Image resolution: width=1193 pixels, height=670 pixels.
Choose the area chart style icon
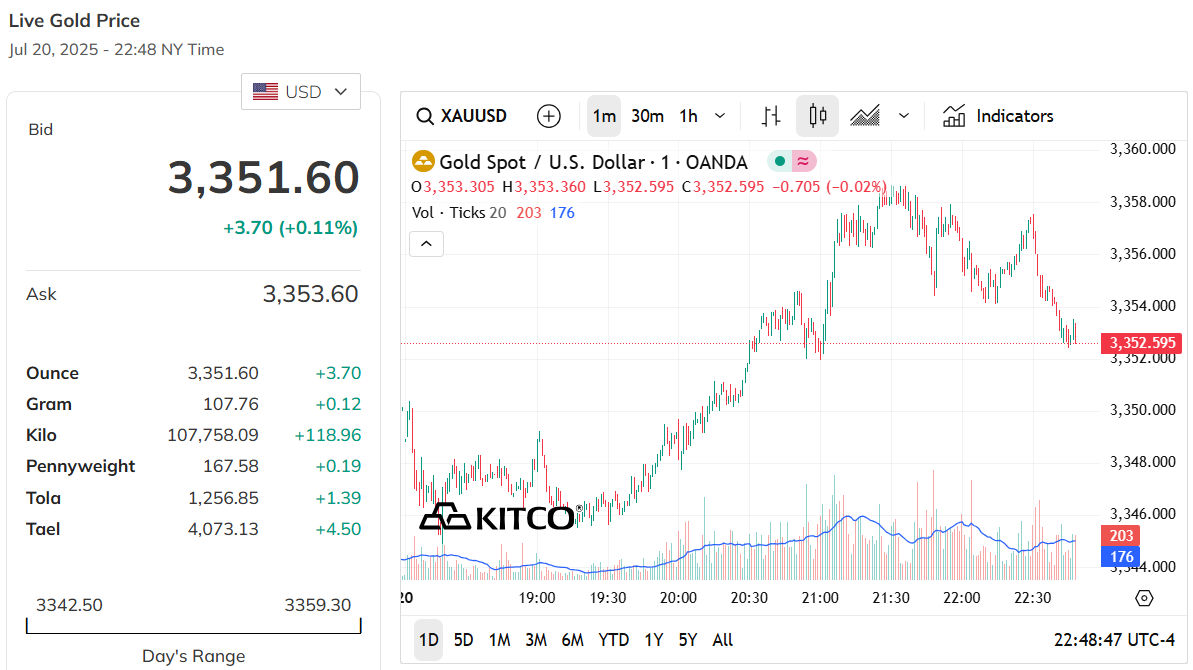(x=865, y=116)
